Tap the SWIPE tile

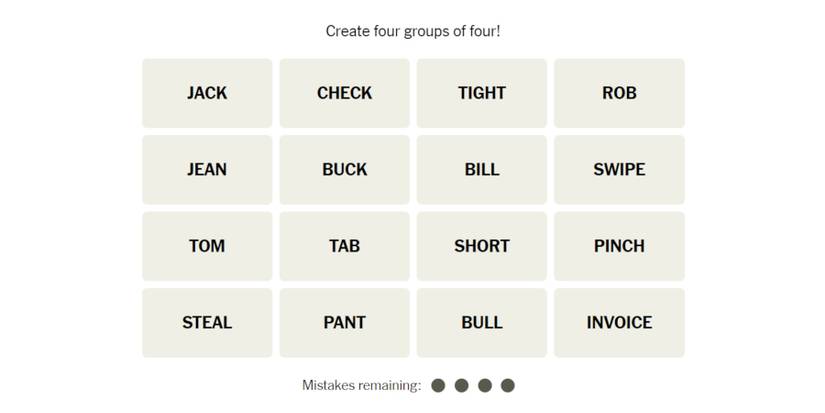point(619,169)
